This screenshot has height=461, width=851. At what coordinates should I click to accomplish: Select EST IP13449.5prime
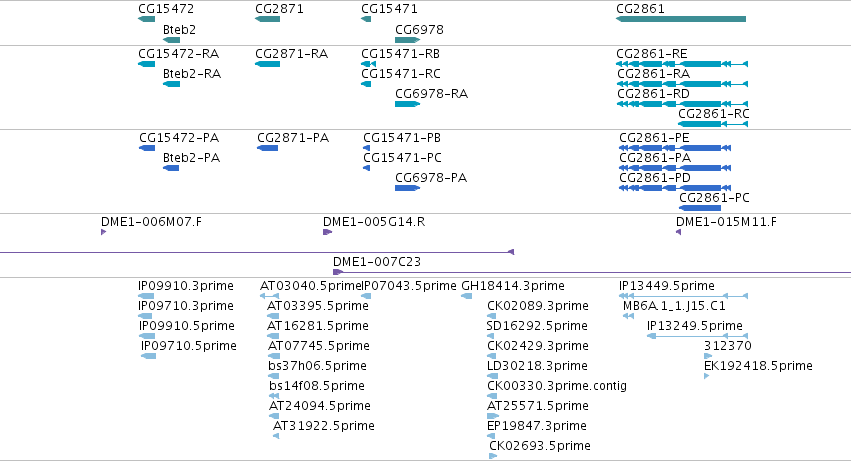click(684, 296)
